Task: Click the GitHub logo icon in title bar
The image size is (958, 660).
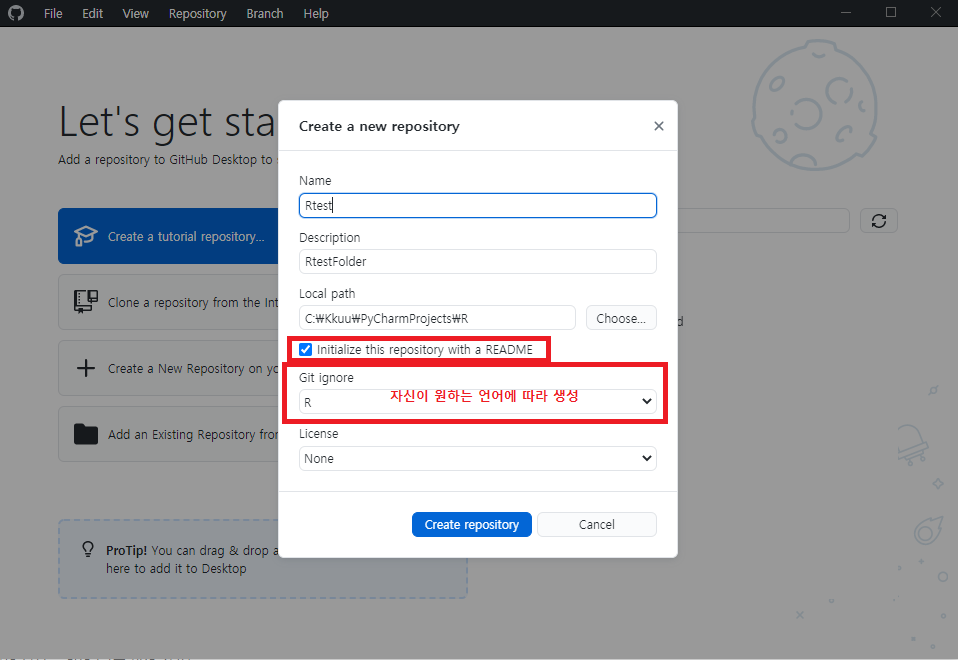Action: (16, 13)
